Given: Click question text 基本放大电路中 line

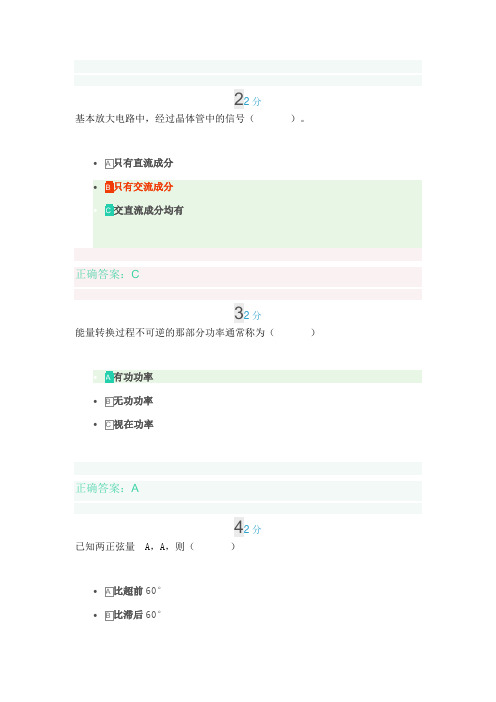Looking at the screenshot, I should coord(190,119).
